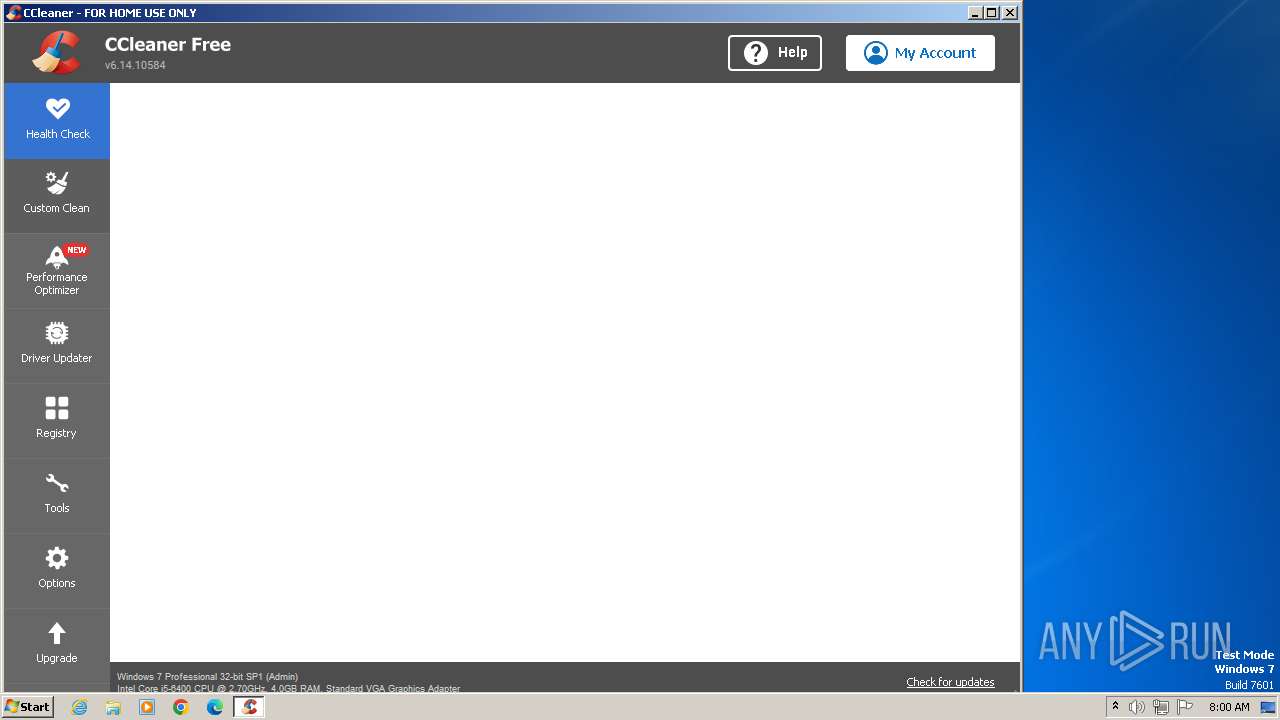The image size is (1280, 720).
Task: Minimize the CCleaner window
Action: [975, 13]
